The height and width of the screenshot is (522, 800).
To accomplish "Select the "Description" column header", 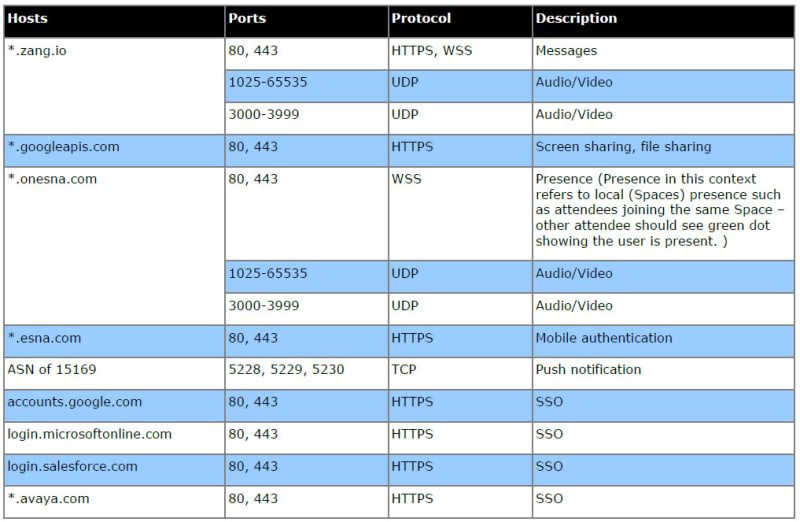I will (663, 21).
